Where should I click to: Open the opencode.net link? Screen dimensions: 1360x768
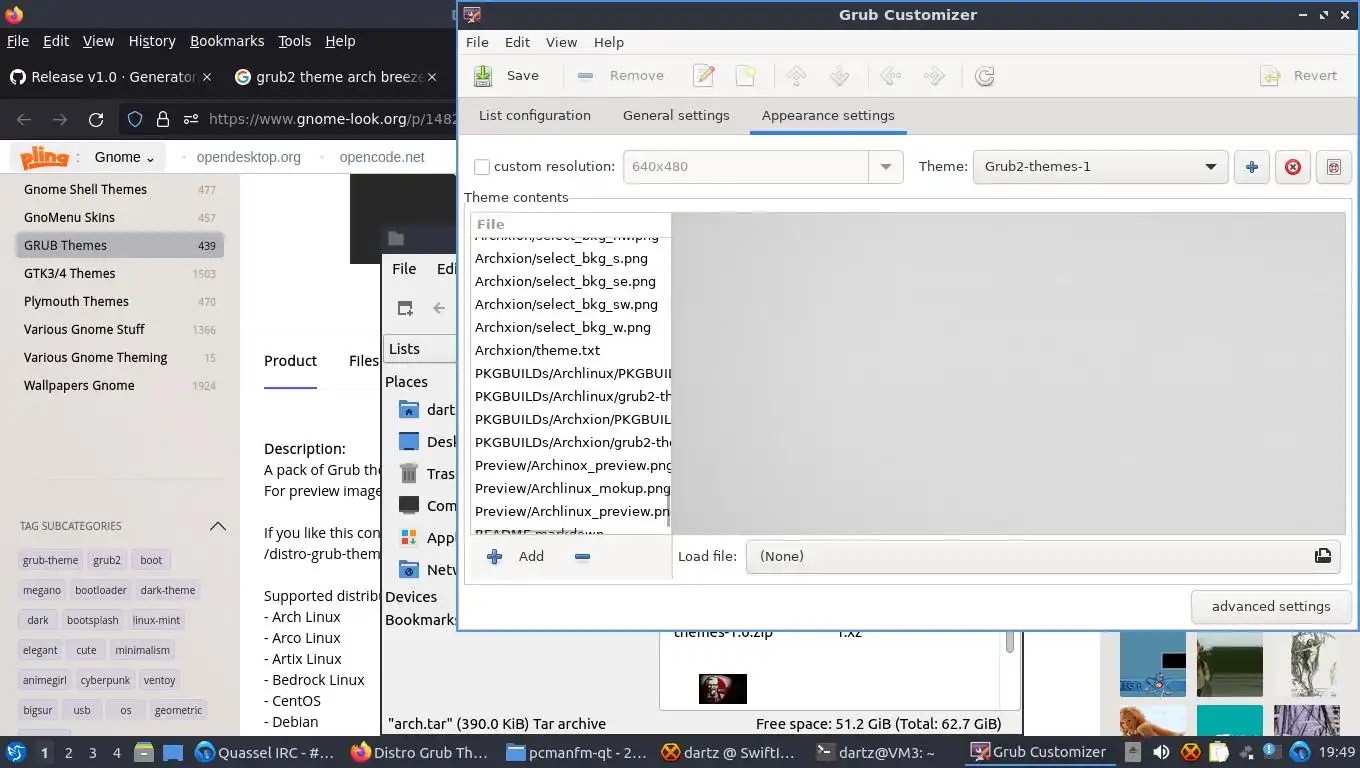pos(382,157)
